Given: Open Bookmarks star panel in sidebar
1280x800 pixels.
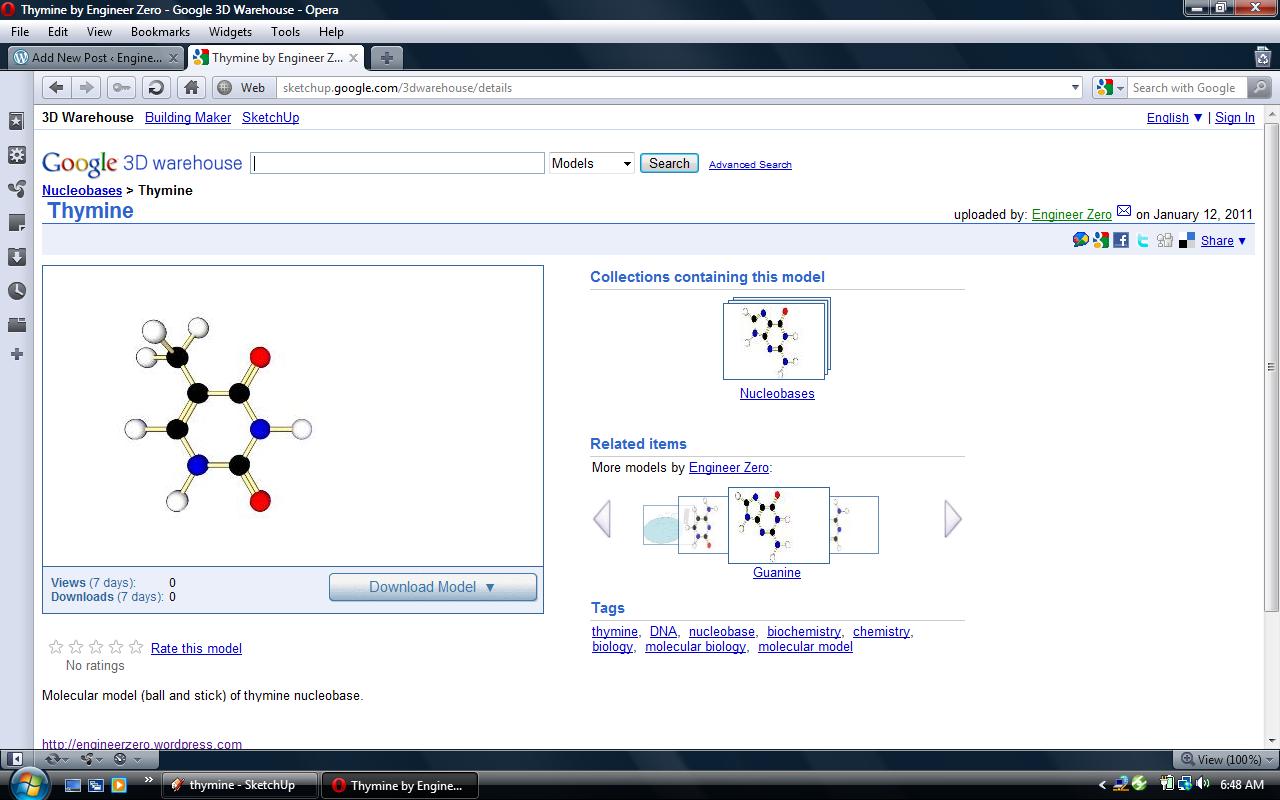Looking at the screenshot, I should pos(16,121).
